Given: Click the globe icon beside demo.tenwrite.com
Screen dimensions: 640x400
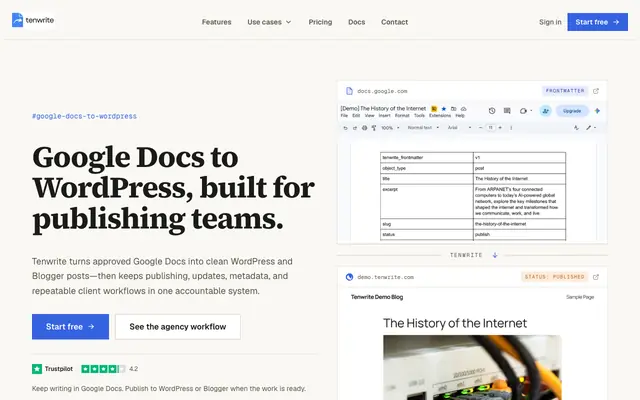Looking at the screenshot, I should pos(349,277).
